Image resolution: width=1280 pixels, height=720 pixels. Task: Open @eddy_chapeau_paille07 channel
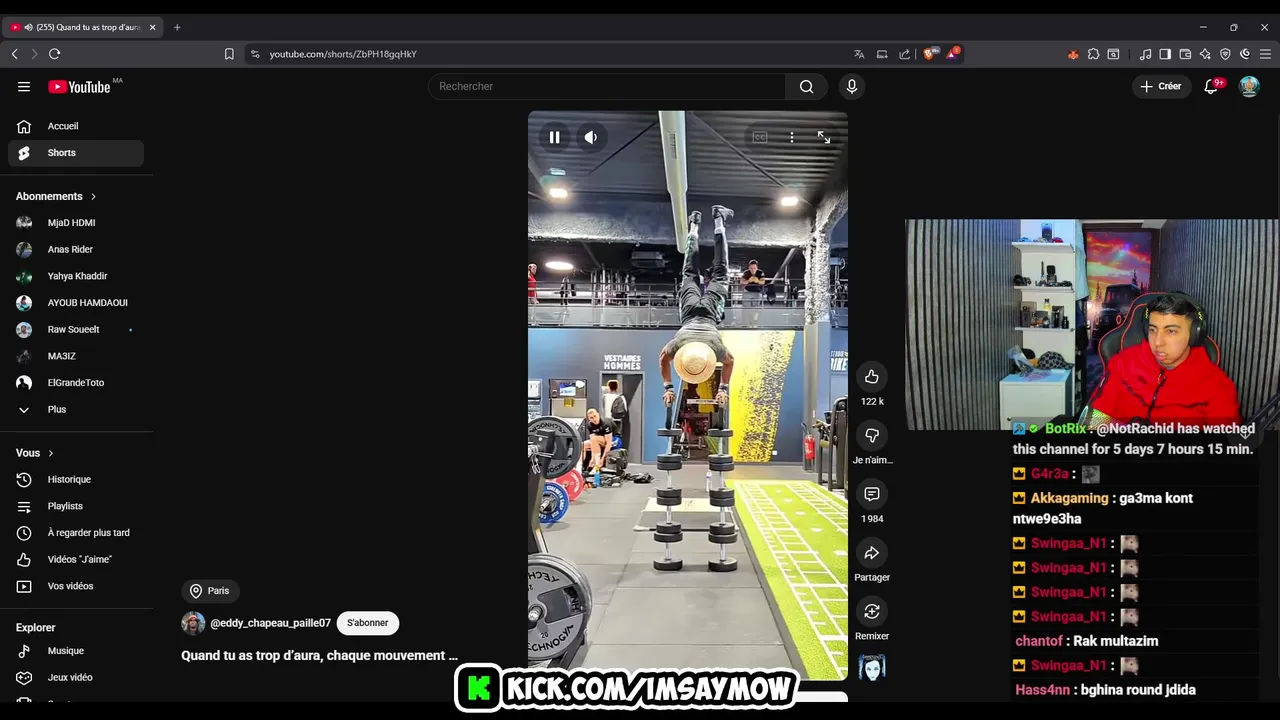click(x=270, y=623)
